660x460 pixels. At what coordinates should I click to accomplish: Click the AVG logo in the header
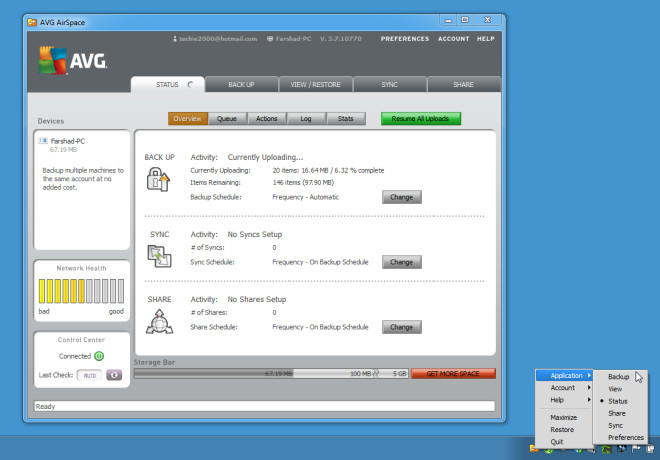[x=73, y=61]
